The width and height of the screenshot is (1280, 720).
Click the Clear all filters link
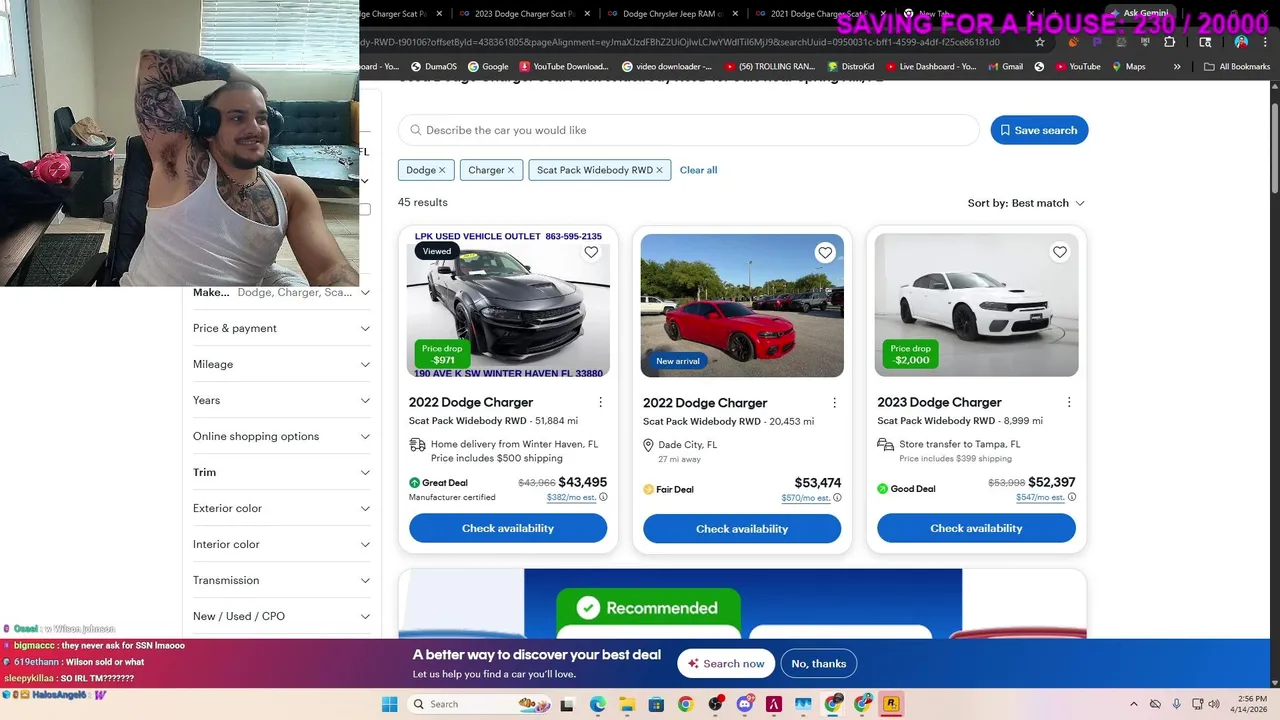tap(698, 170)
